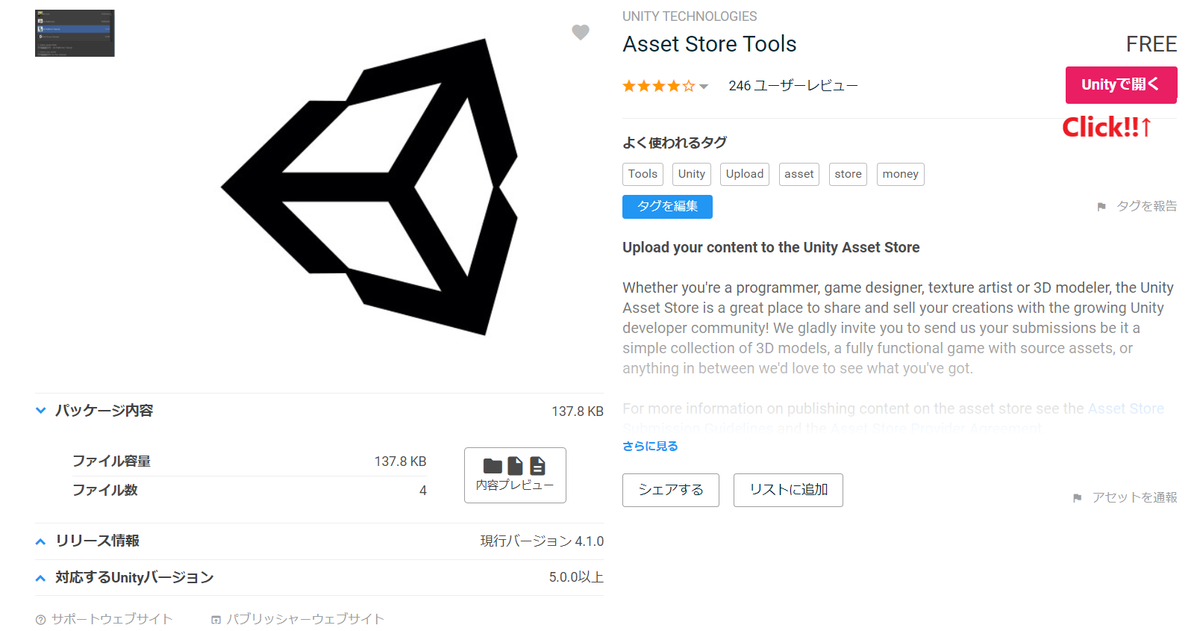
Task: Click the folder icon in 内容プレビュー
Action: (492, 466)
